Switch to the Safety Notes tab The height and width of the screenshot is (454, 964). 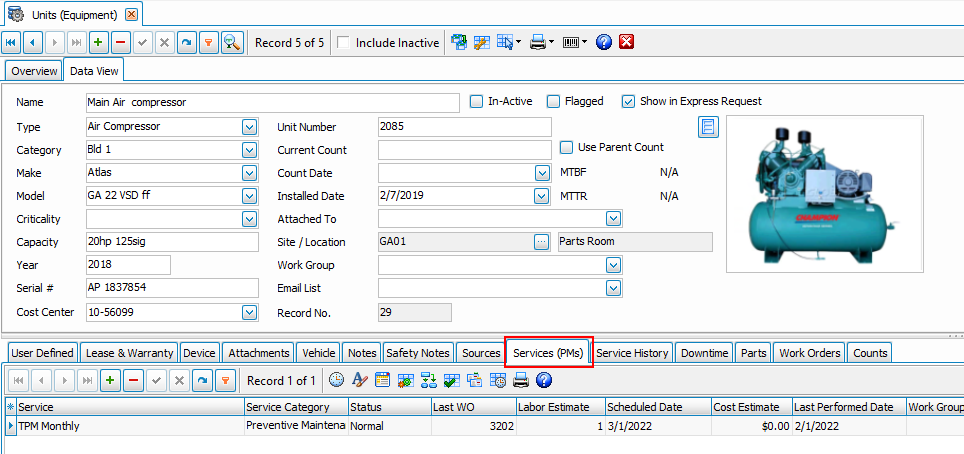pyautogui.click(x=418, y=353)
